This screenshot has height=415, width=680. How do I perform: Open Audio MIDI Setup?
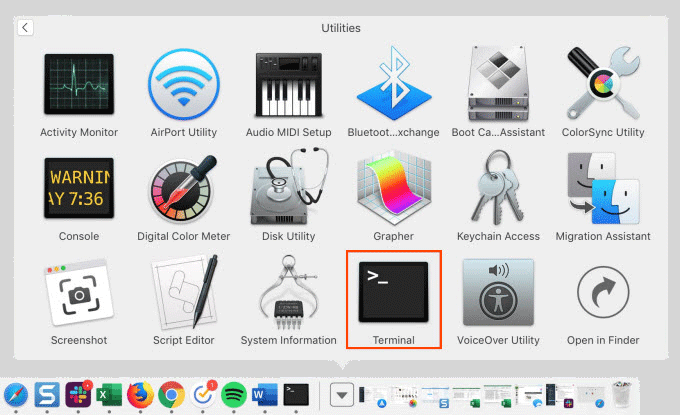coord(288,85)
